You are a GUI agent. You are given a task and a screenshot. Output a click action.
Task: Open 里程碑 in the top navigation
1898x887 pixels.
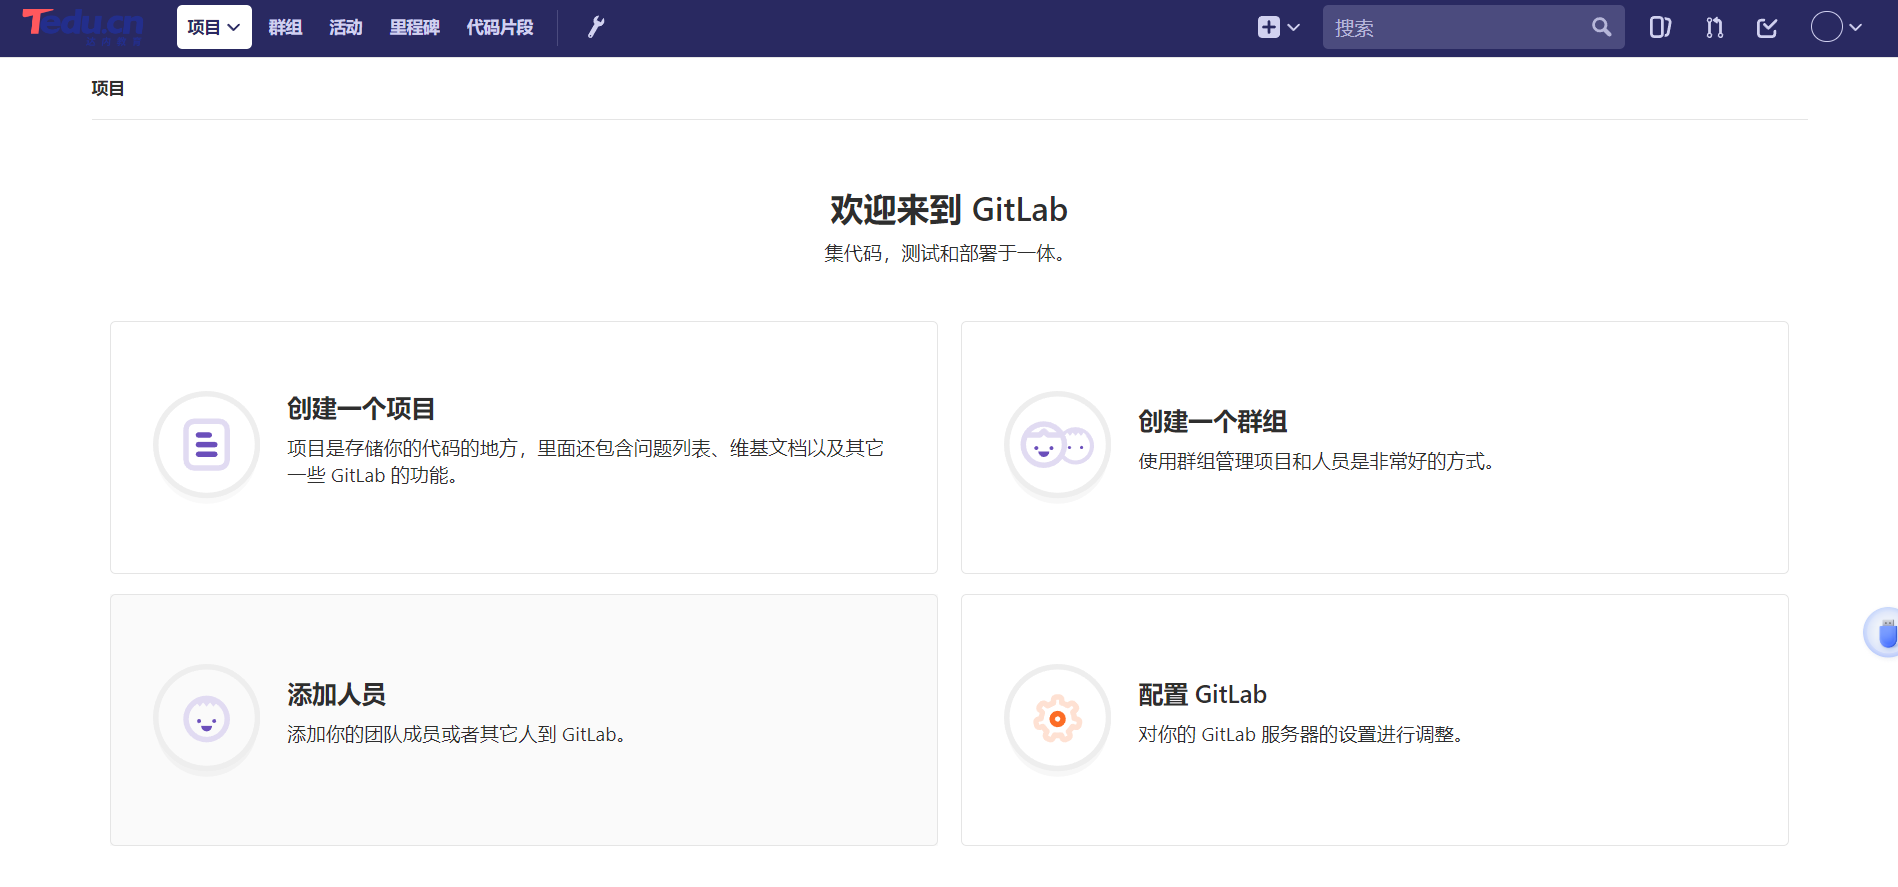415,27
